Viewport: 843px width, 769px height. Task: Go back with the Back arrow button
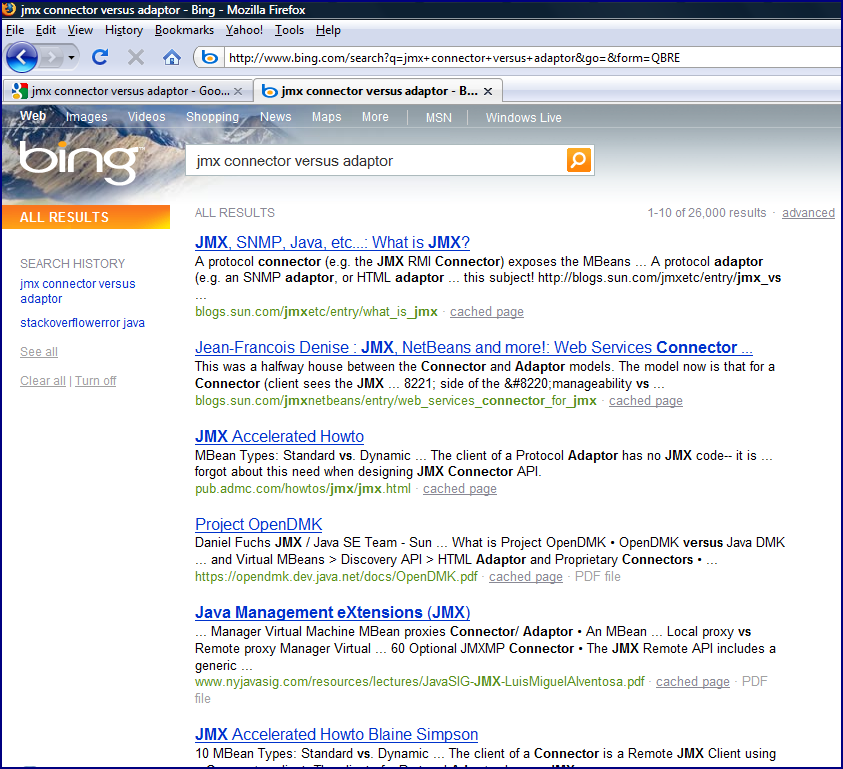point(22,57)
